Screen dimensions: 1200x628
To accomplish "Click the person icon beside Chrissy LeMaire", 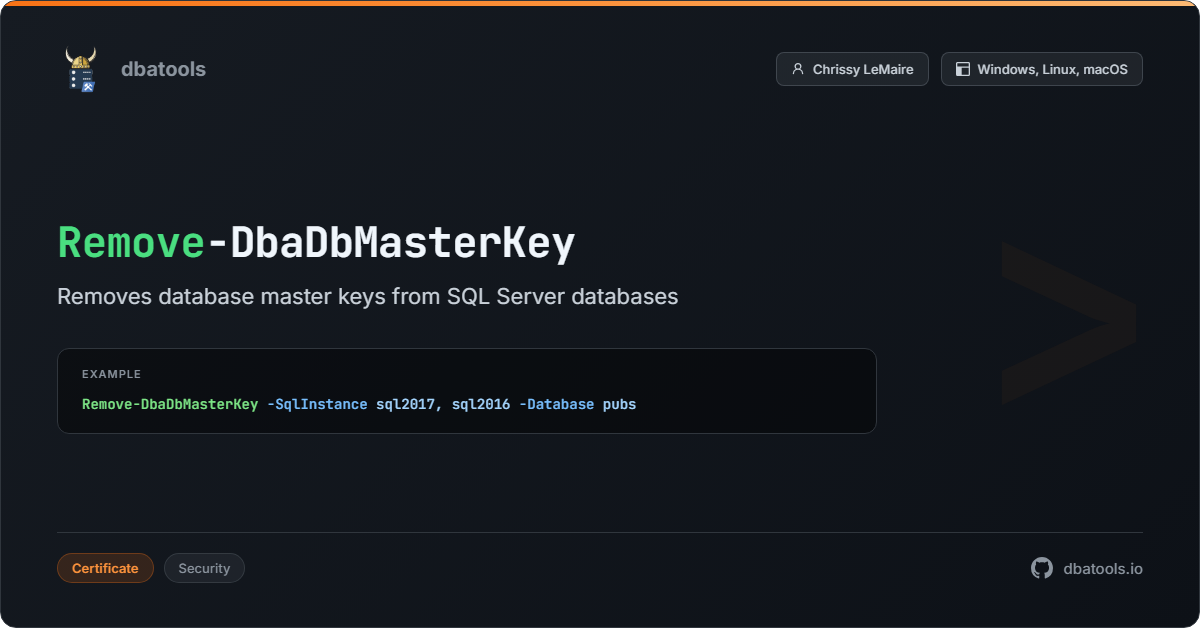I will [798, 69].
